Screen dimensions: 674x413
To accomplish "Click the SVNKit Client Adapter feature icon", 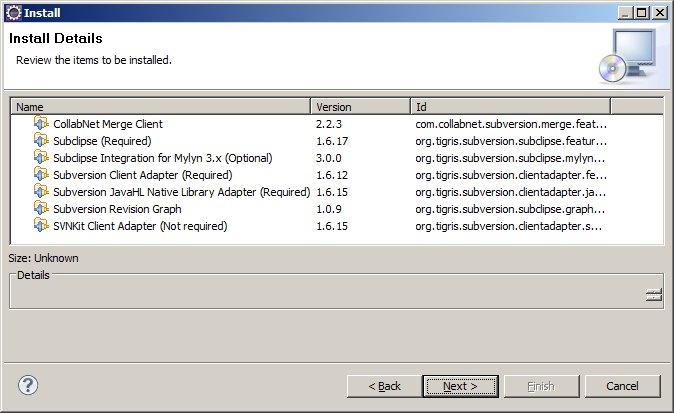I will [41, 226].
